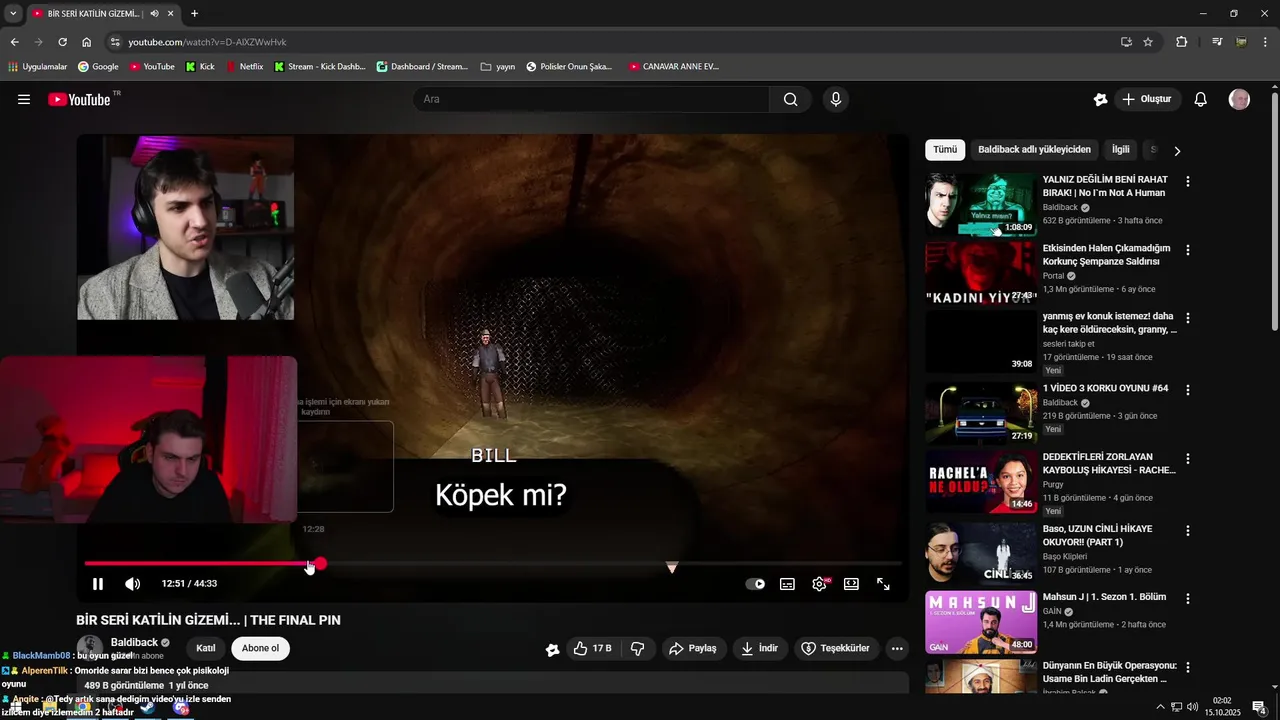Image resolution: width=1280 pixels, height=720 pixels.
Task: Open the Windows notification center
Action: [1258, 707]
